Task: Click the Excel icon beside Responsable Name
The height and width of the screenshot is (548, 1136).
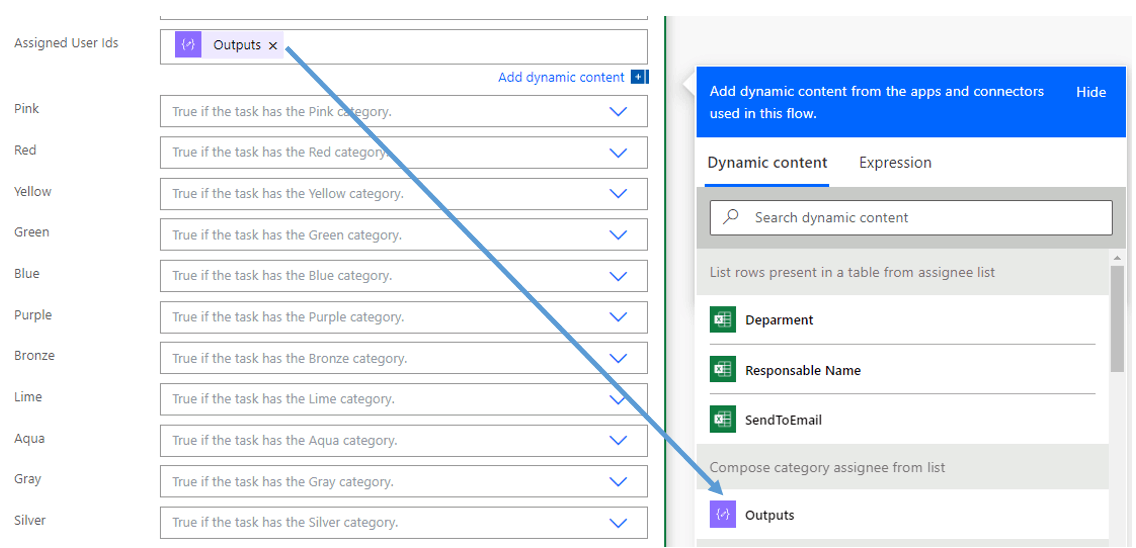Action: click(722, 370)
